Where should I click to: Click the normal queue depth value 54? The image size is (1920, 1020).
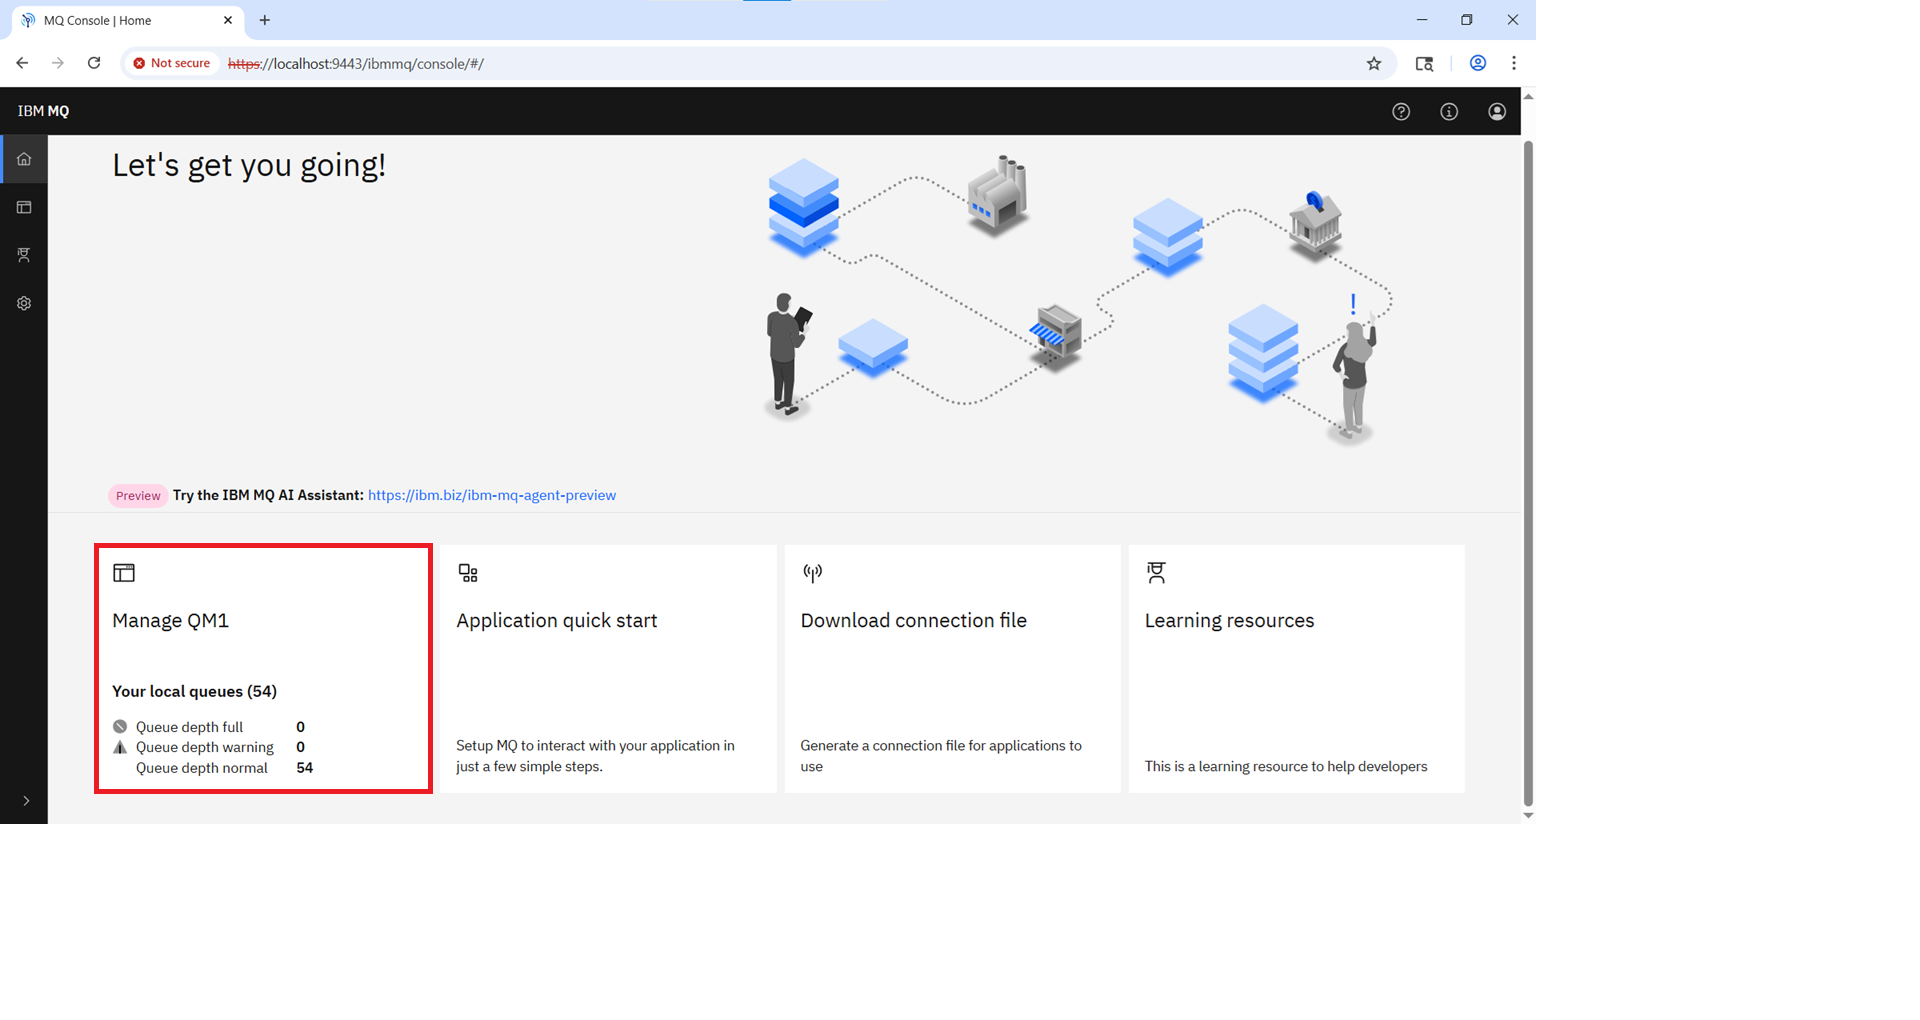305,768
